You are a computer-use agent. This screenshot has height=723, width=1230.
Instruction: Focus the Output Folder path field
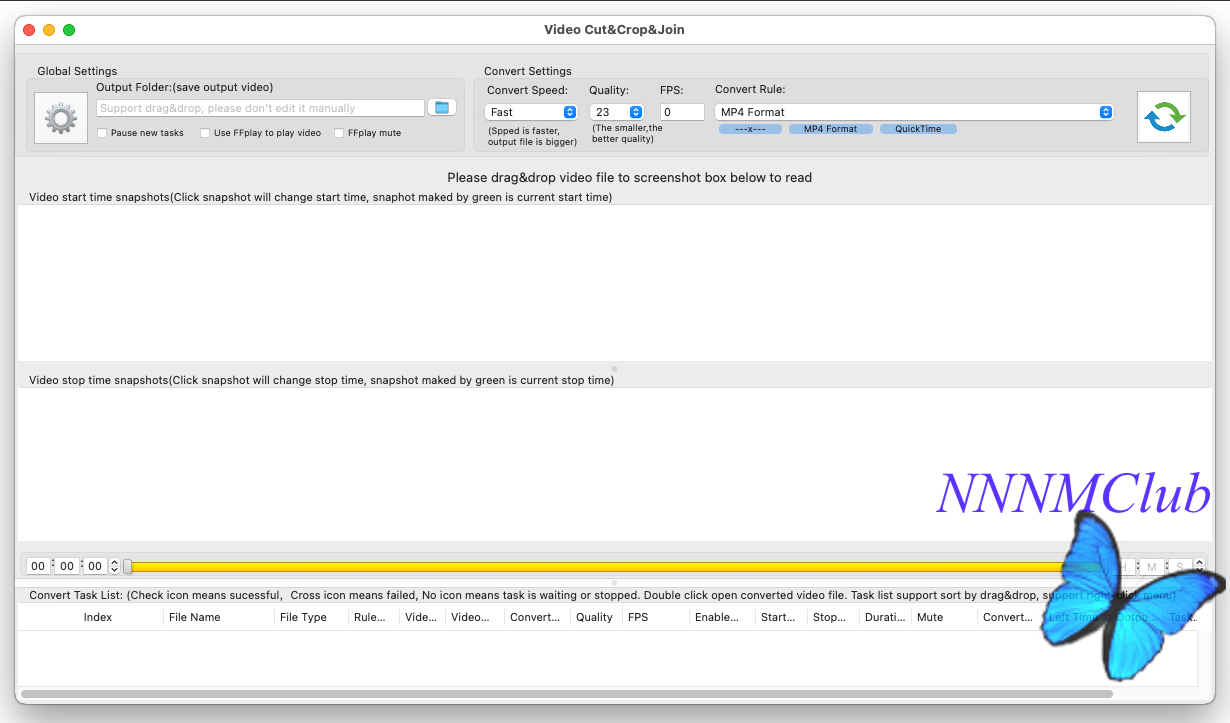tap(260, 108)
